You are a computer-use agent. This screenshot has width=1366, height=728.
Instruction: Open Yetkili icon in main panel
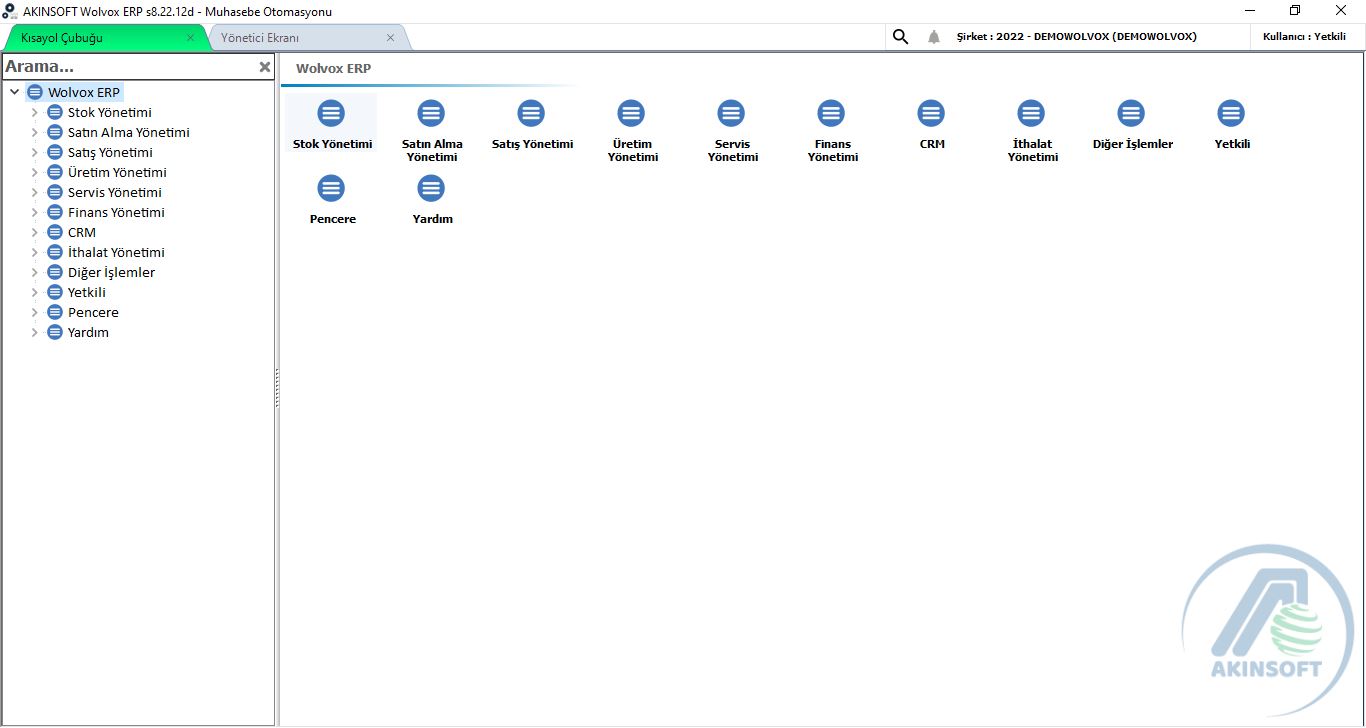[x=1231, y=113]
